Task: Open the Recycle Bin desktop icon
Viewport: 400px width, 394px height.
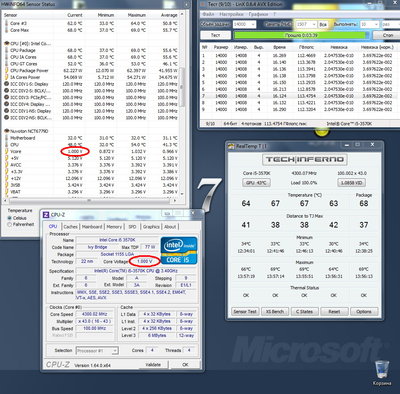Action: pyautogui.click(x=381, y=371)
